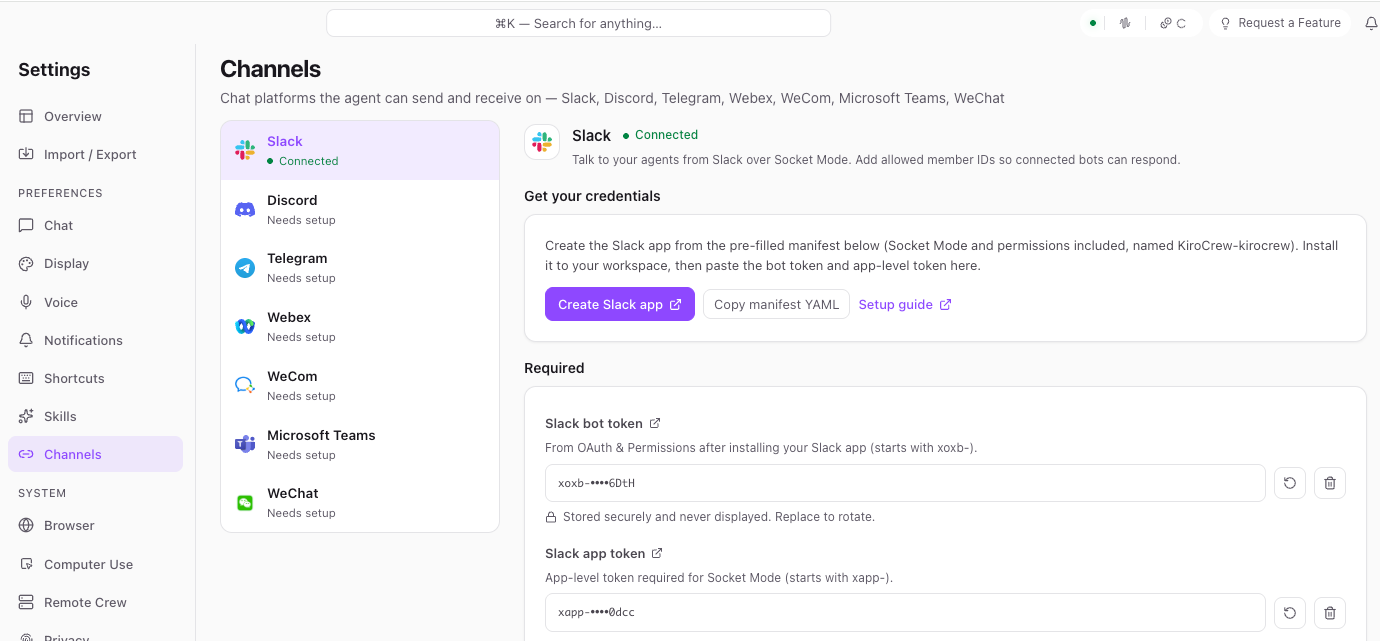The width and height of the screenshot is (1380, 641).
Task: Open the notifications bell in top bar
Action: coord(1371,23)
